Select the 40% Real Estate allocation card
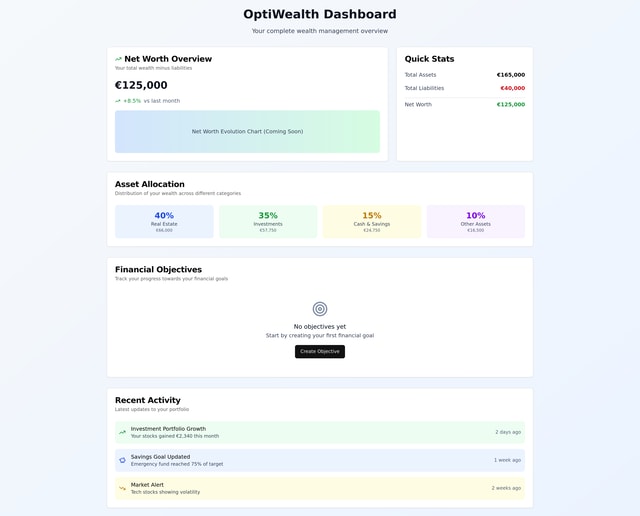Image resolution: width=640 pixels, height=516 pixels. [164, 222]
